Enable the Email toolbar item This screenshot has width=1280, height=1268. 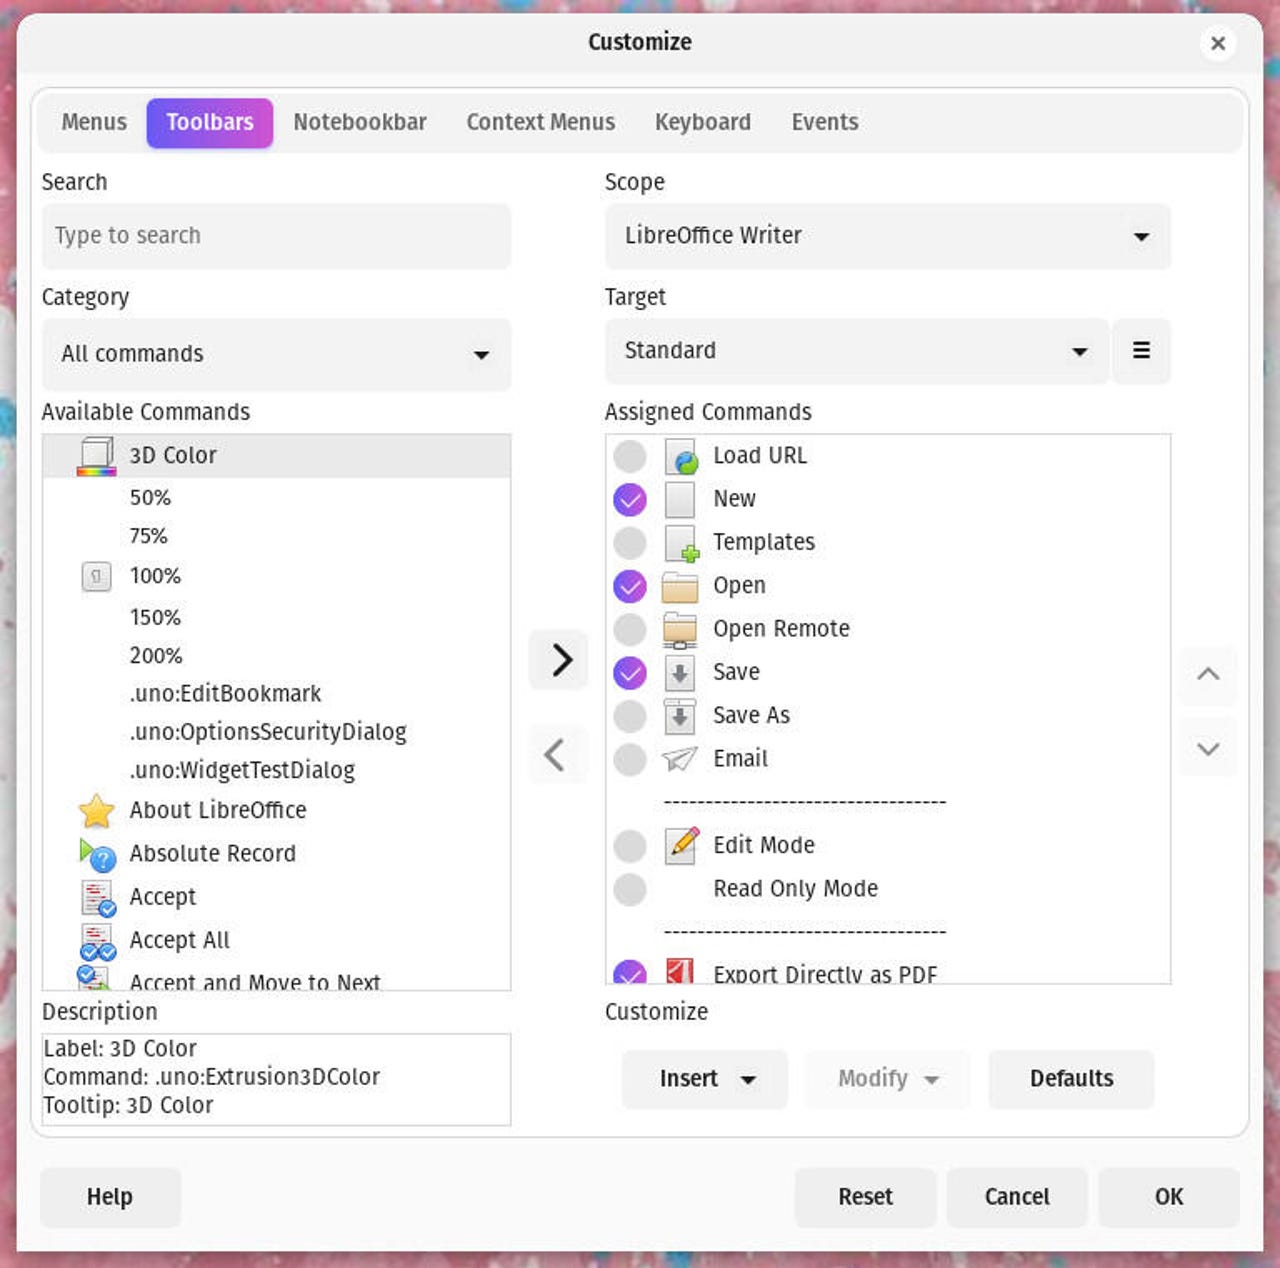[630, 759]
